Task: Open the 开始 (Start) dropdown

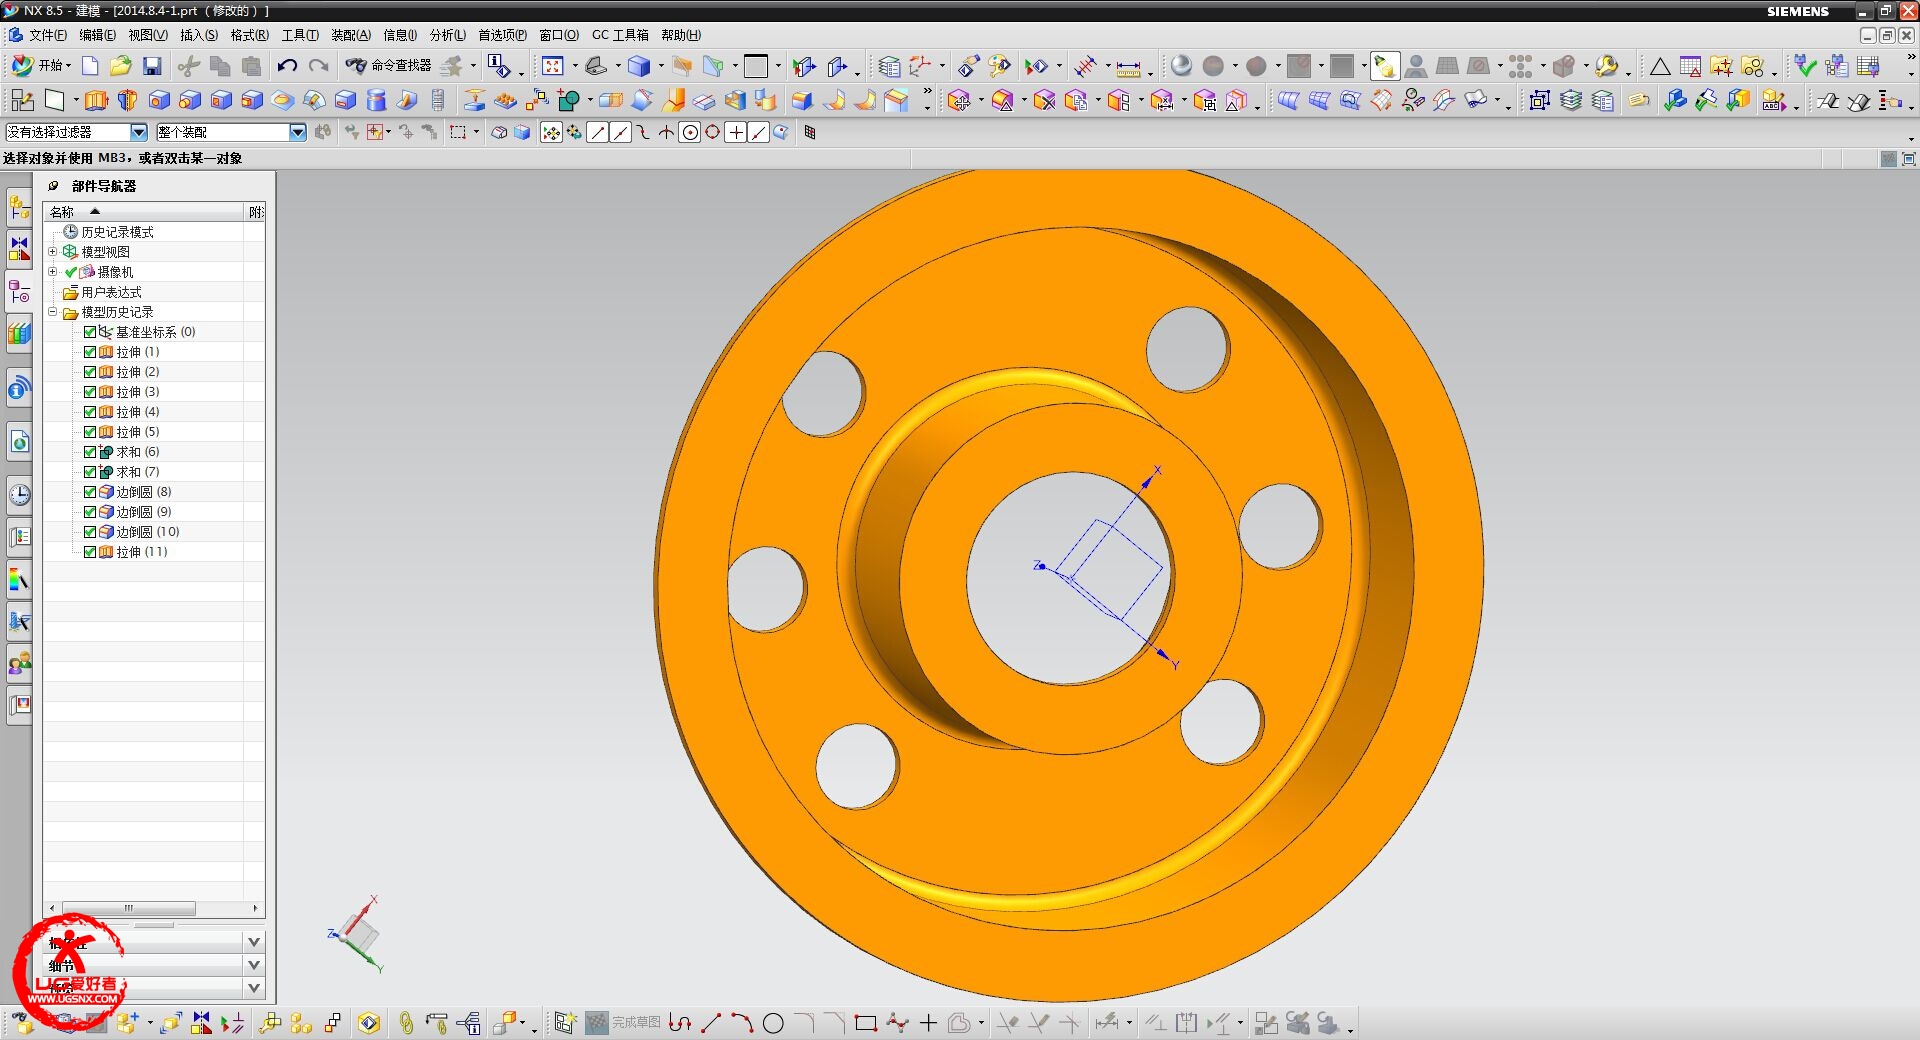Action: tap(42, 66)
